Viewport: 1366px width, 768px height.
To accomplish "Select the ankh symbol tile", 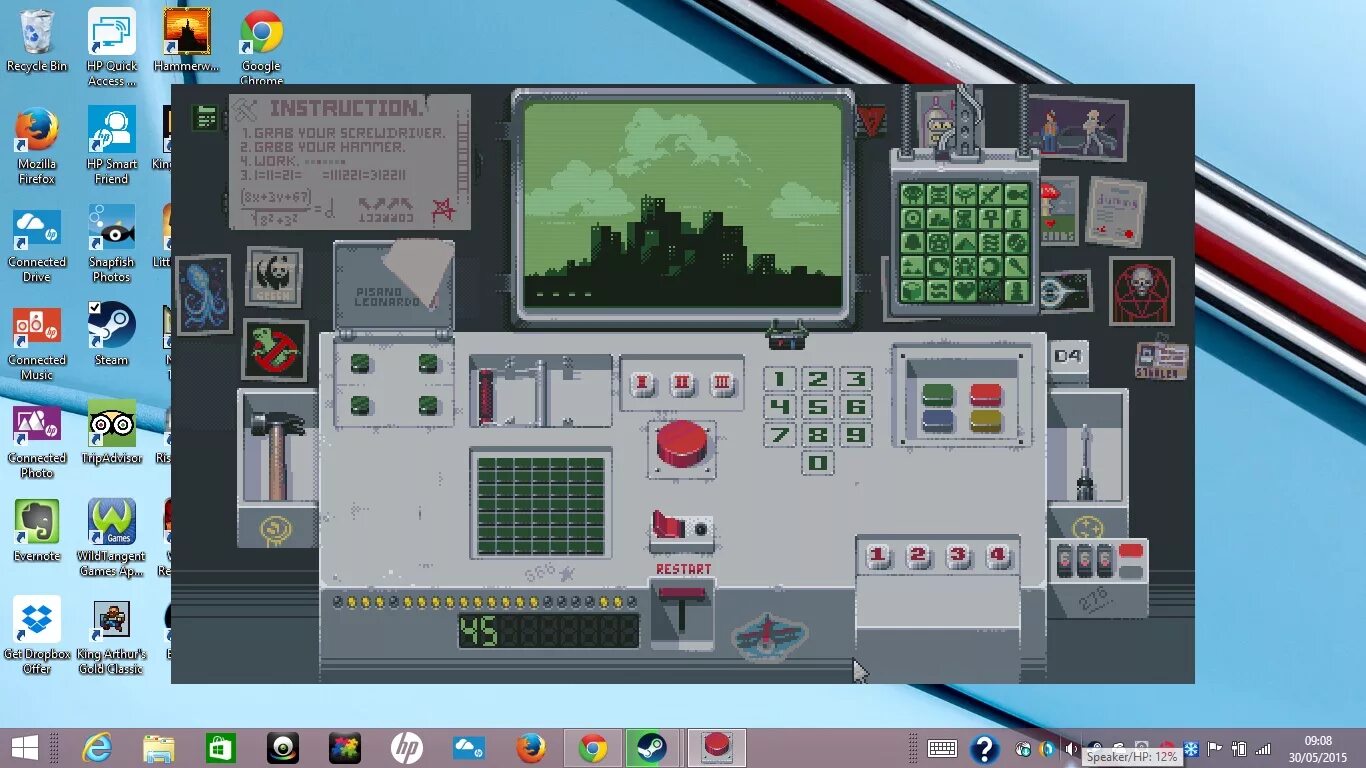I will tap(991, 218).
